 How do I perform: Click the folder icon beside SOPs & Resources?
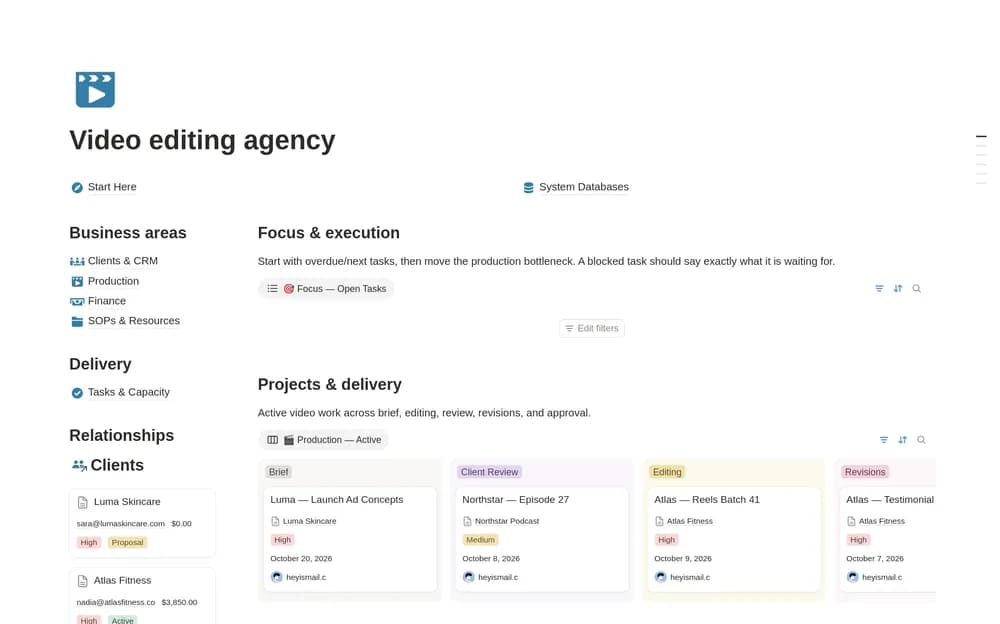[x=77, y=322]
